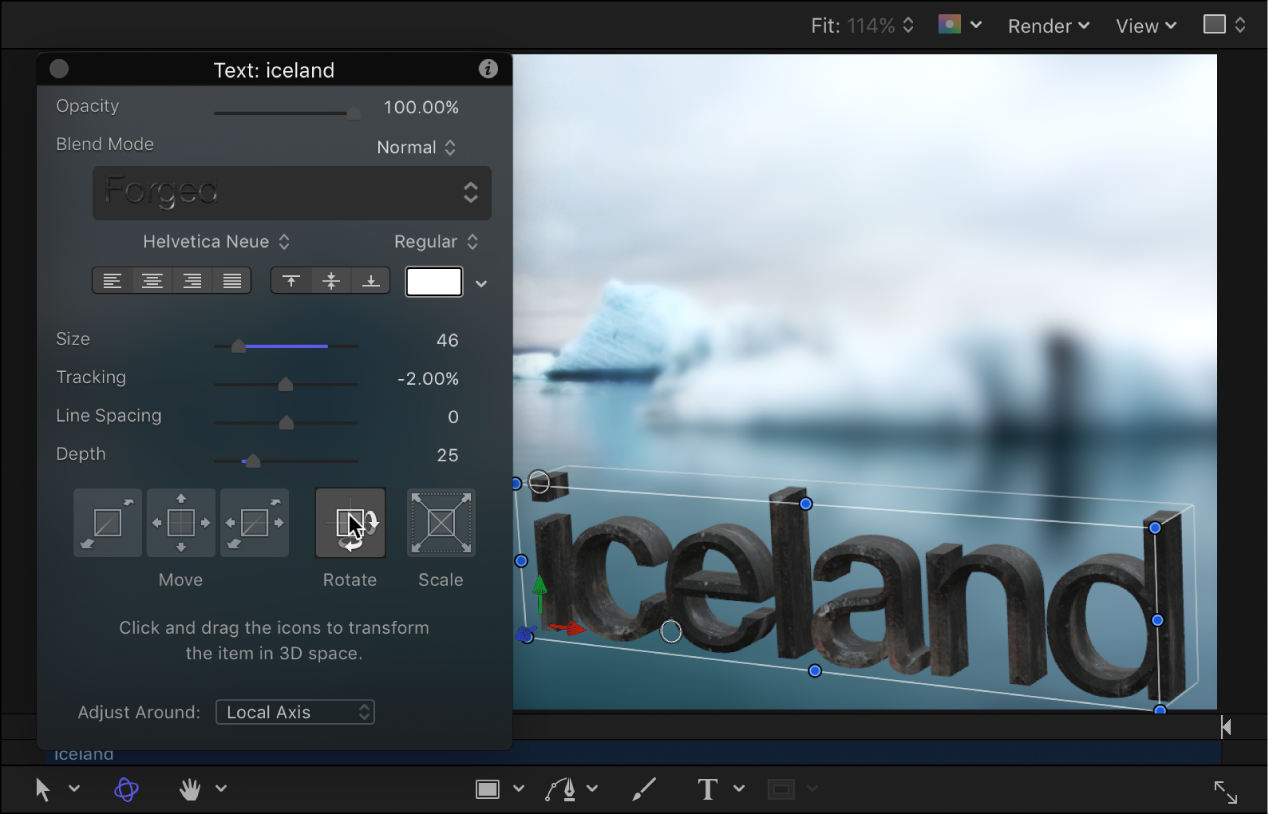Select the Pan hand tool
The width and height of the screenshot is (1269, 814).
(x=189, y=789)
